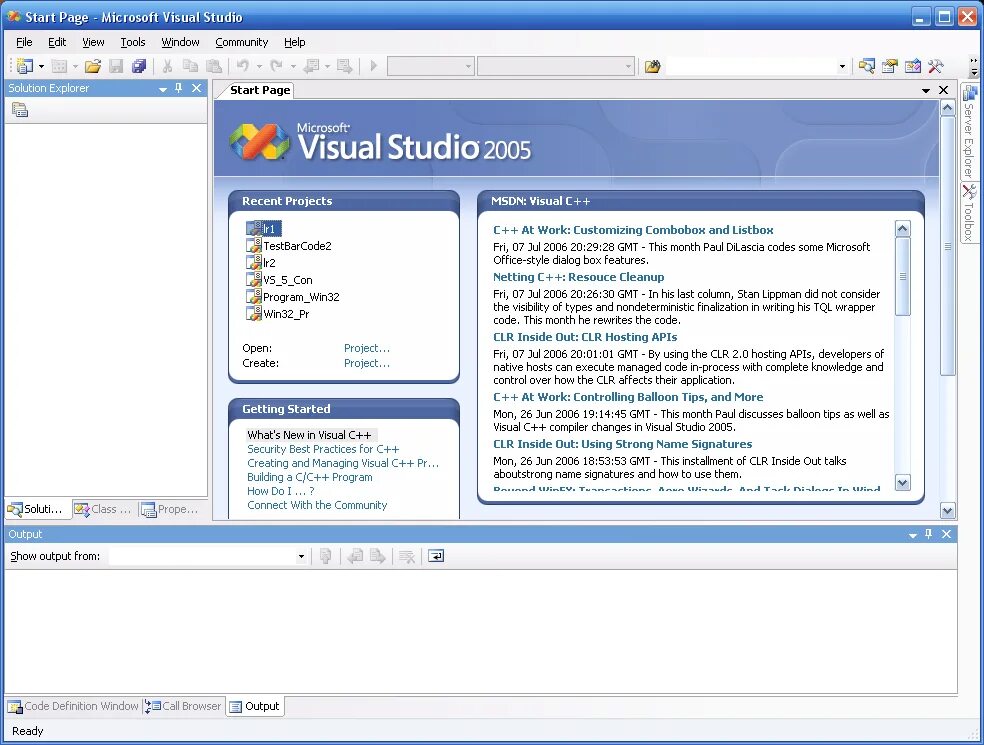Switch to the Call Browser tab
Viewport: 984px width, 745px height.
(183, 706)
